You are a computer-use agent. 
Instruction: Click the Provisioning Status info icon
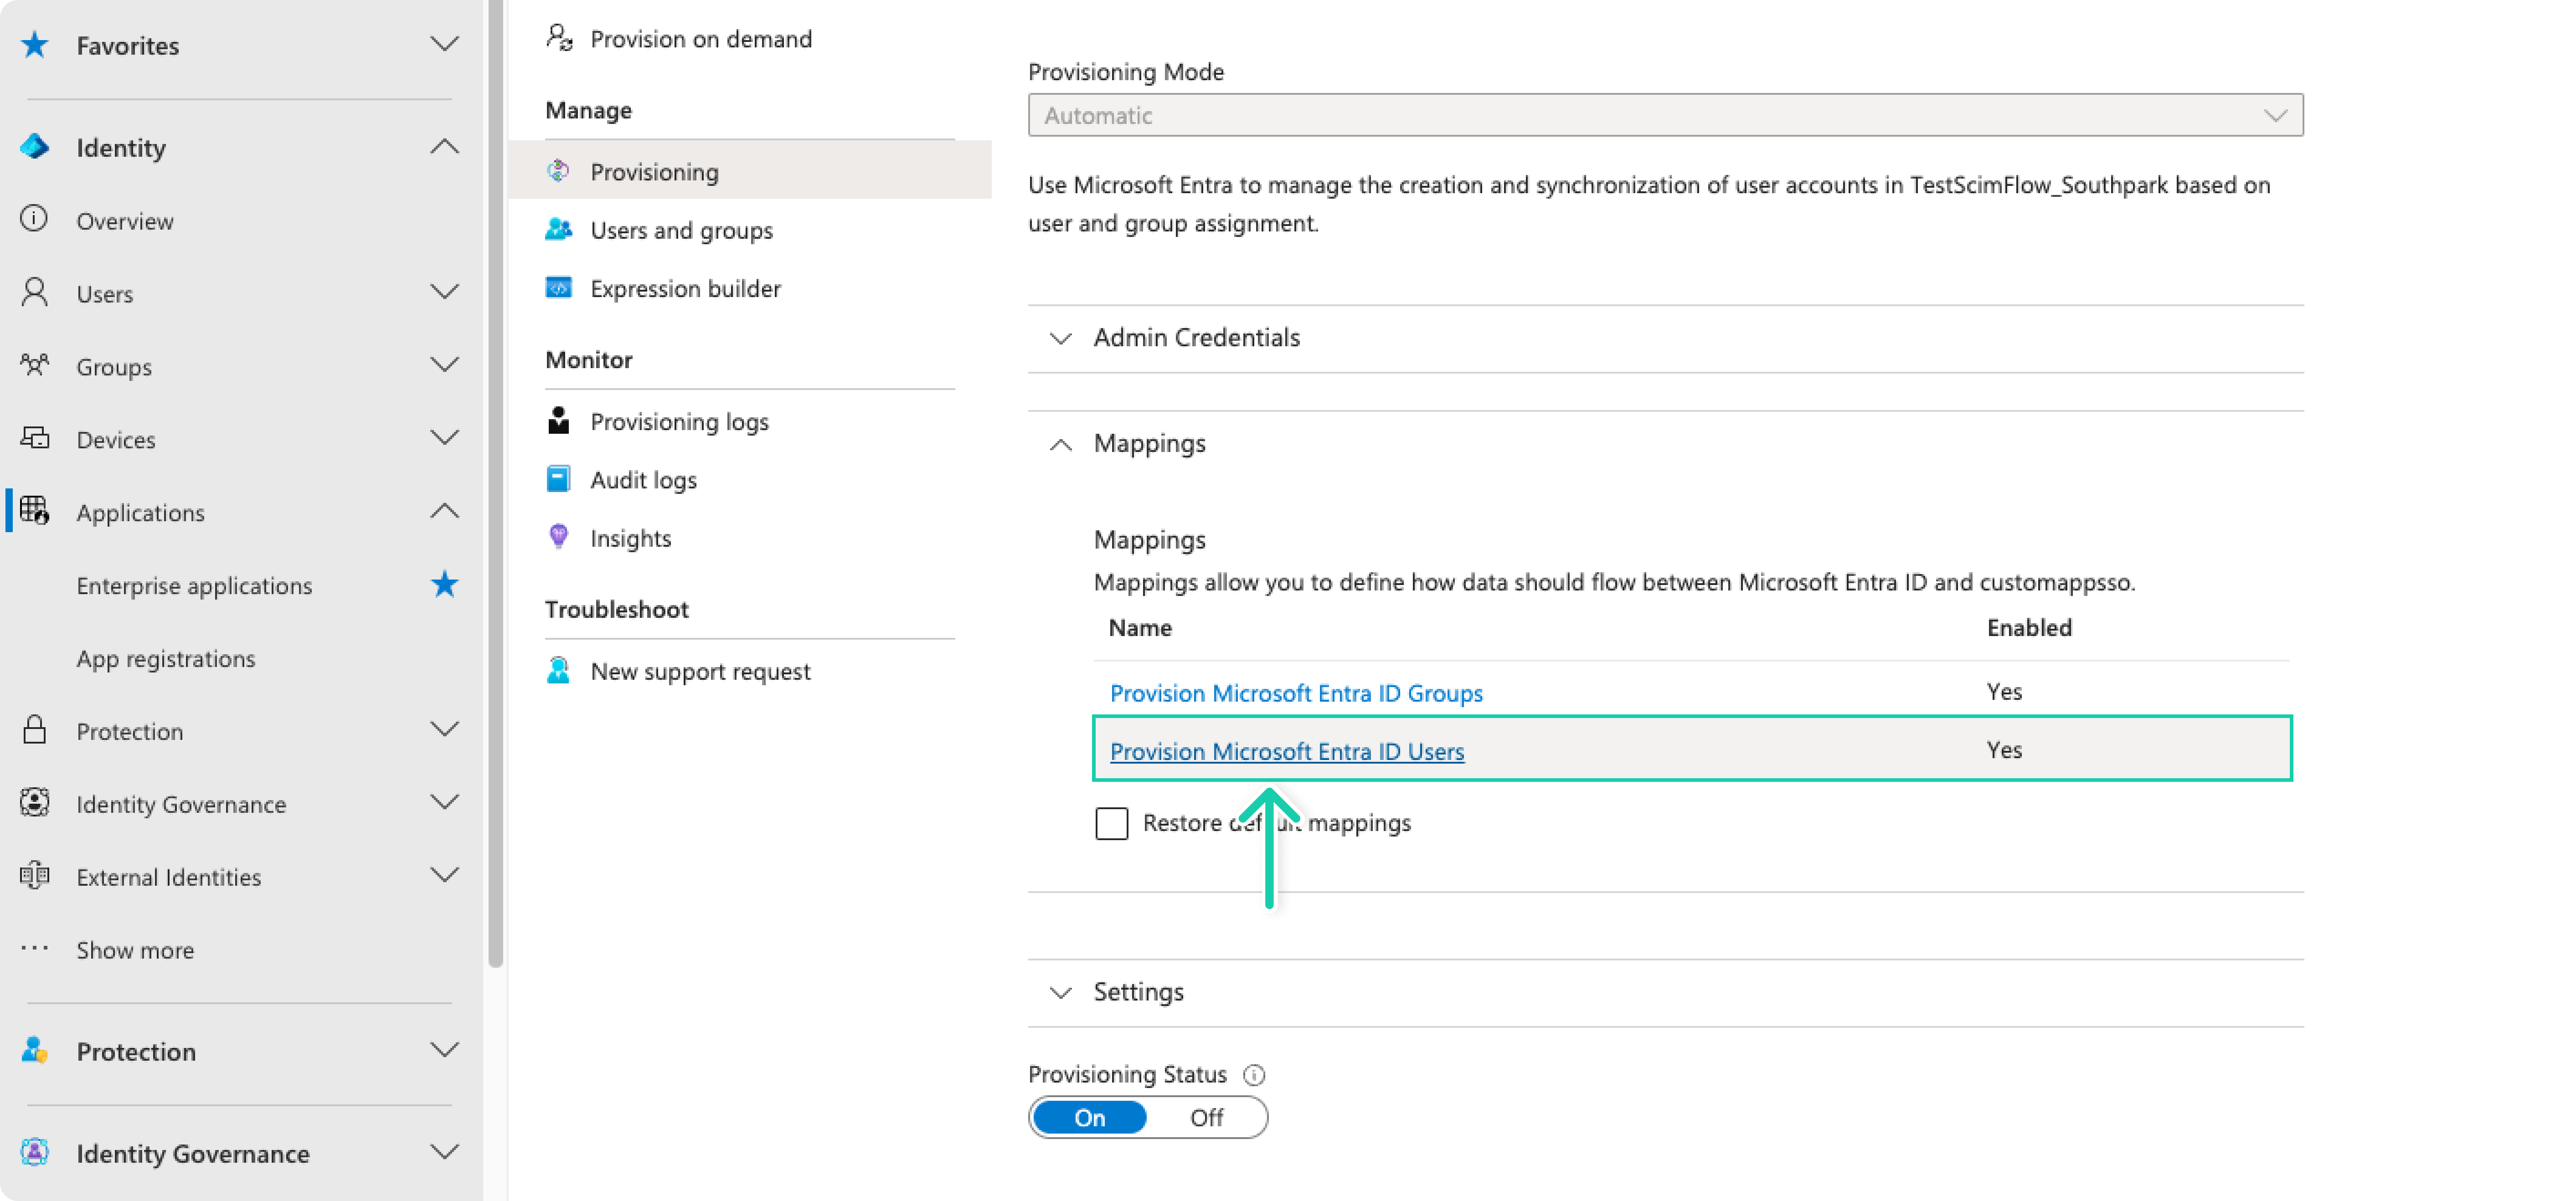point(1254,1075)
